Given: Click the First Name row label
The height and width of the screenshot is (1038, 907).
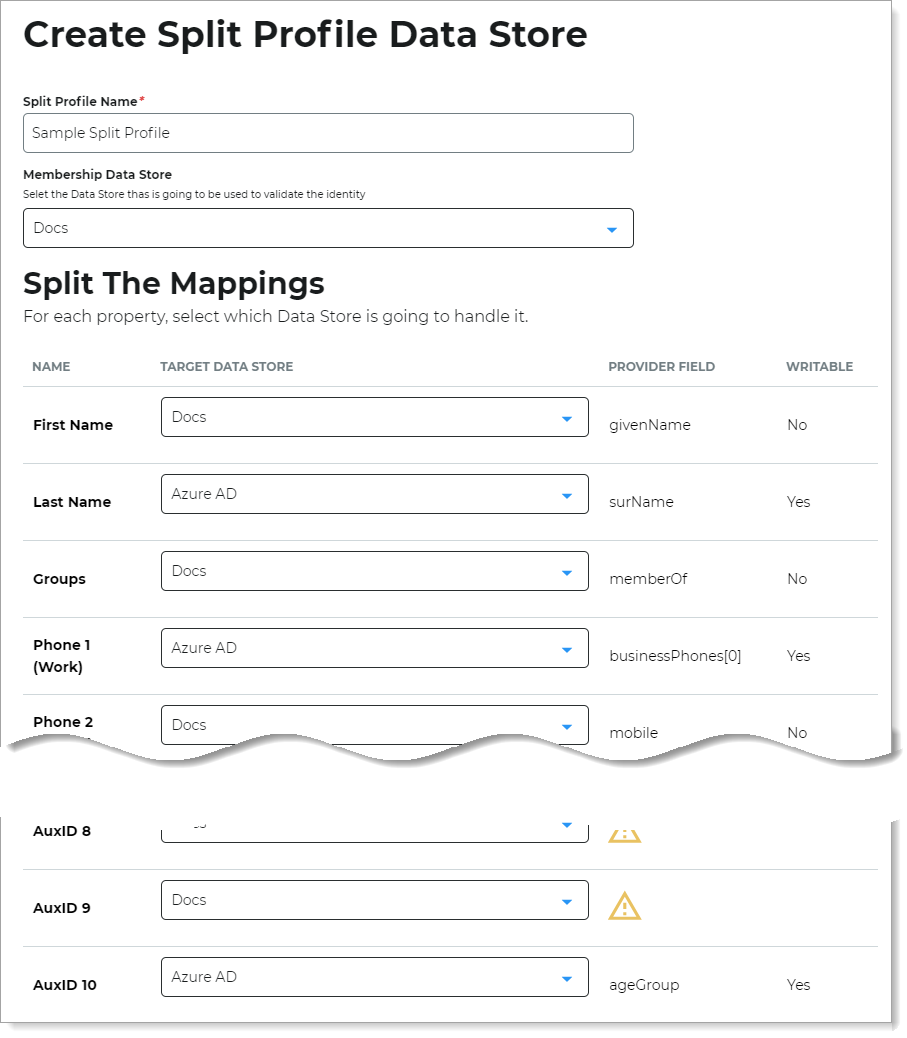Looking at the screenshot, I should point(73,425).
